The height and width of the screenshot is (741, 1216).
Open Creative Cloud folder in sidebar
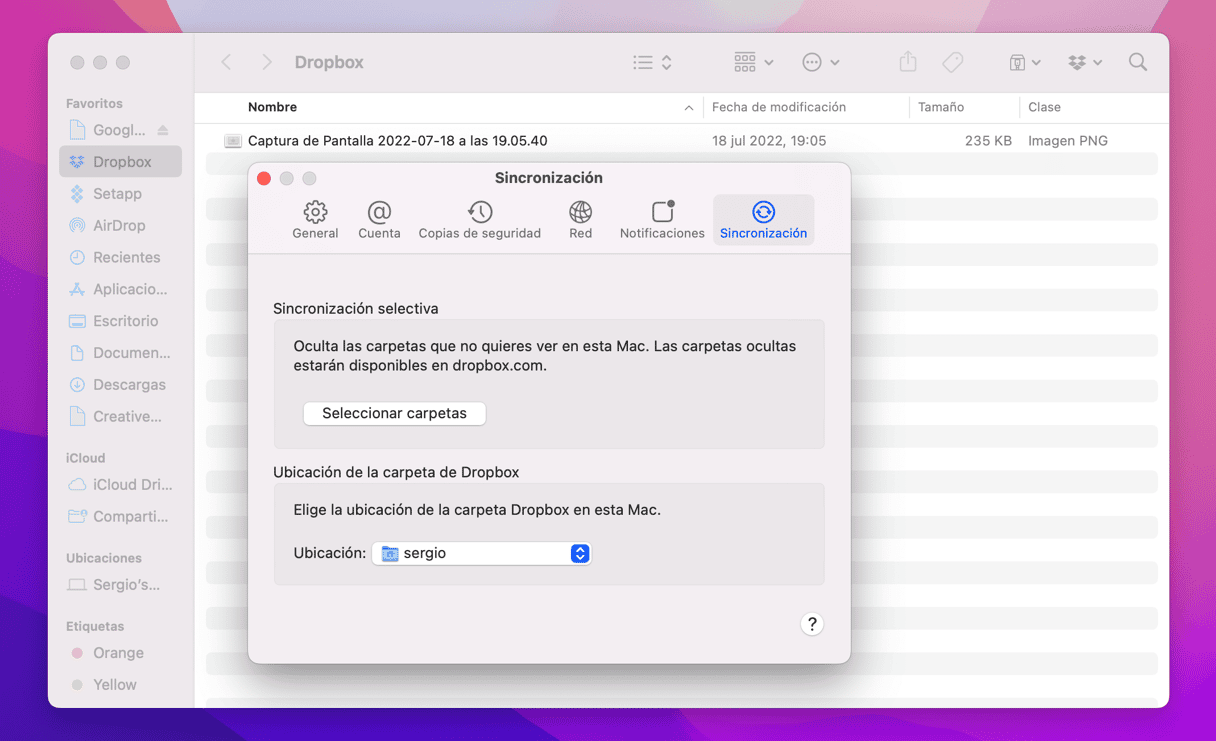(121, 417)
